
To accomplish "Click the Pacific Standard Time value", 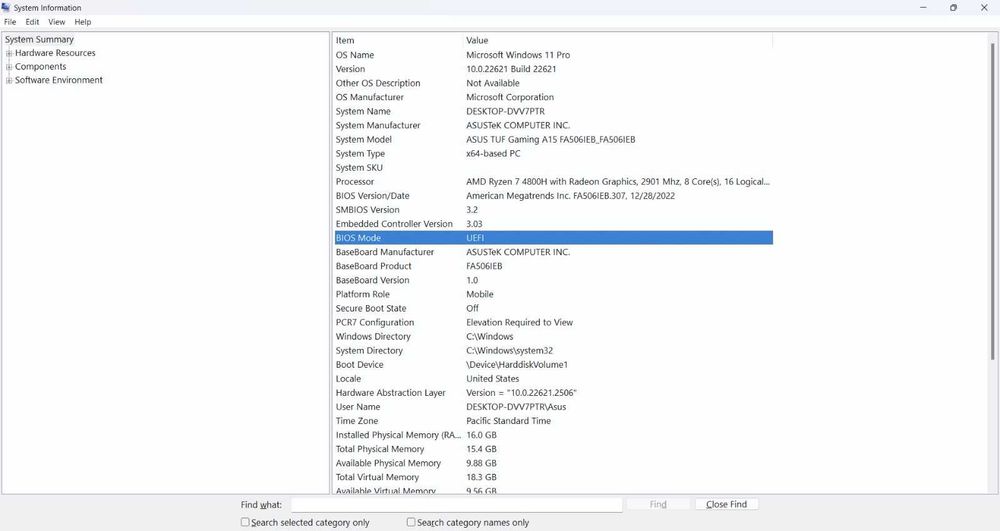I will [508, 421].
